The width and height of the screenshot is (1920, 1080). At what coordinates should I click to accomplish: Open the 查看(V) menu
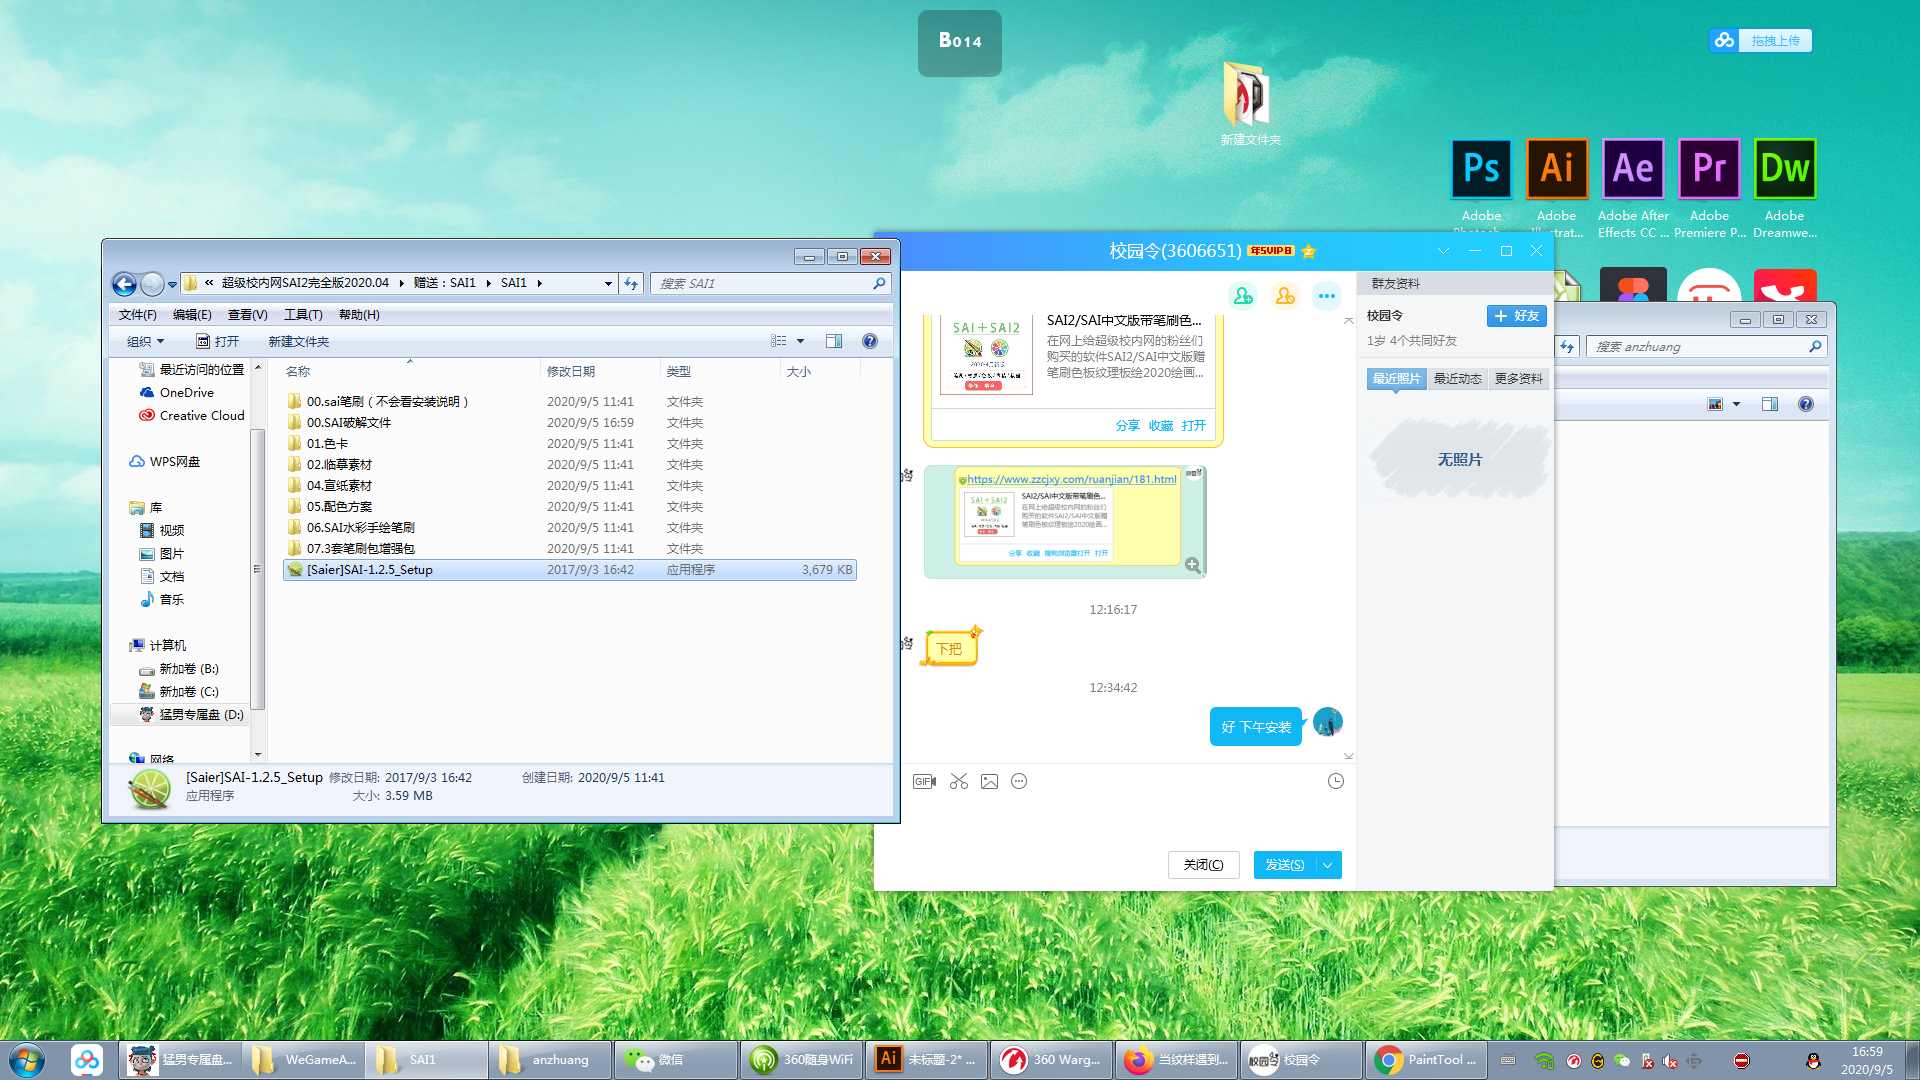248,314
